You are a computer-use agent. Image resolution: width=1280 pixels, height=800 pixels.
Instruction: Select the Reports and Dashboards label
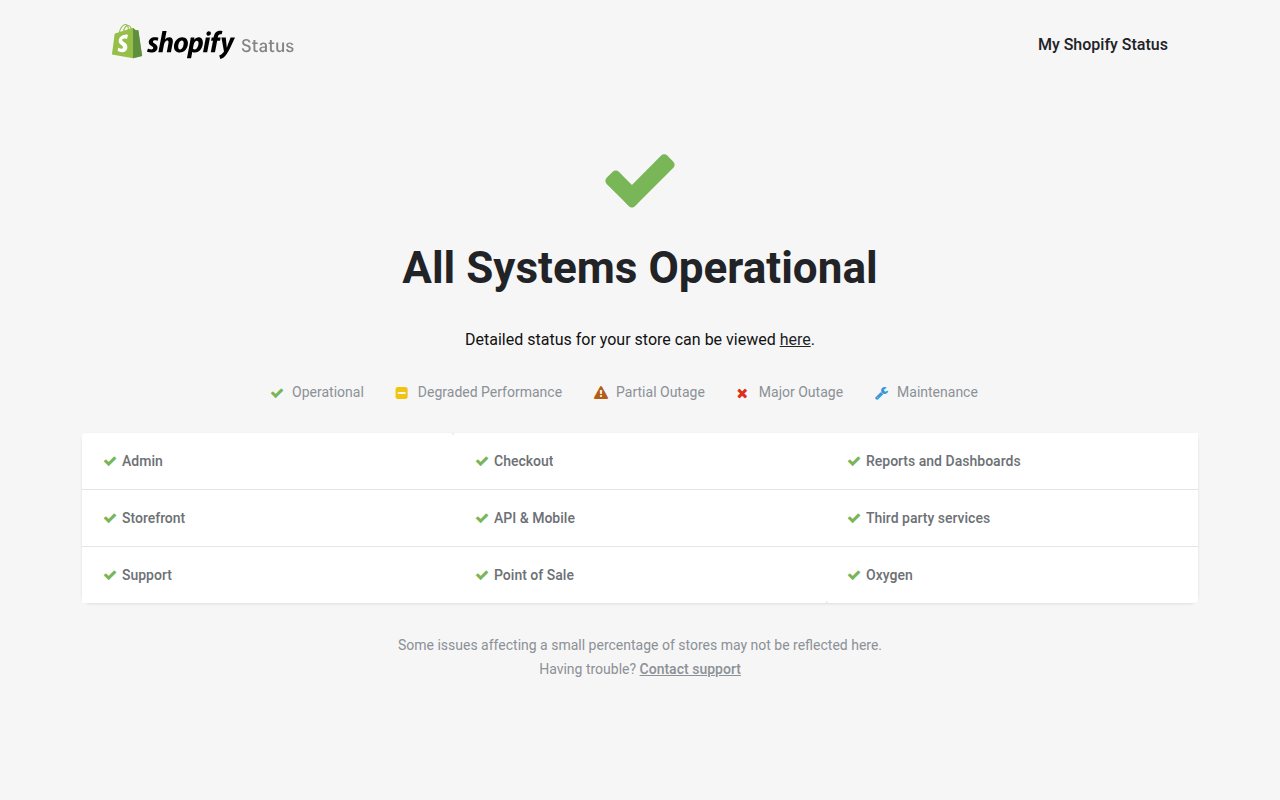(x=943, y=461)
